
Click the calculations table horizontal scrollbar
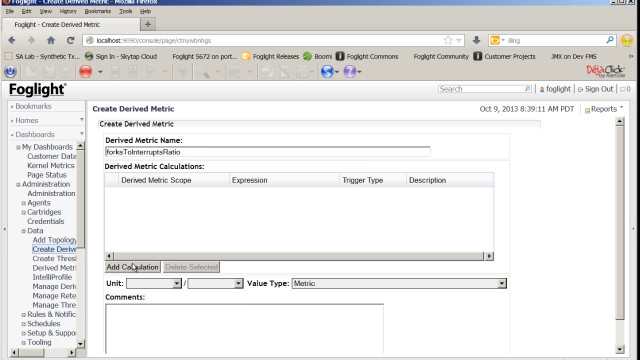coord(298,256)
